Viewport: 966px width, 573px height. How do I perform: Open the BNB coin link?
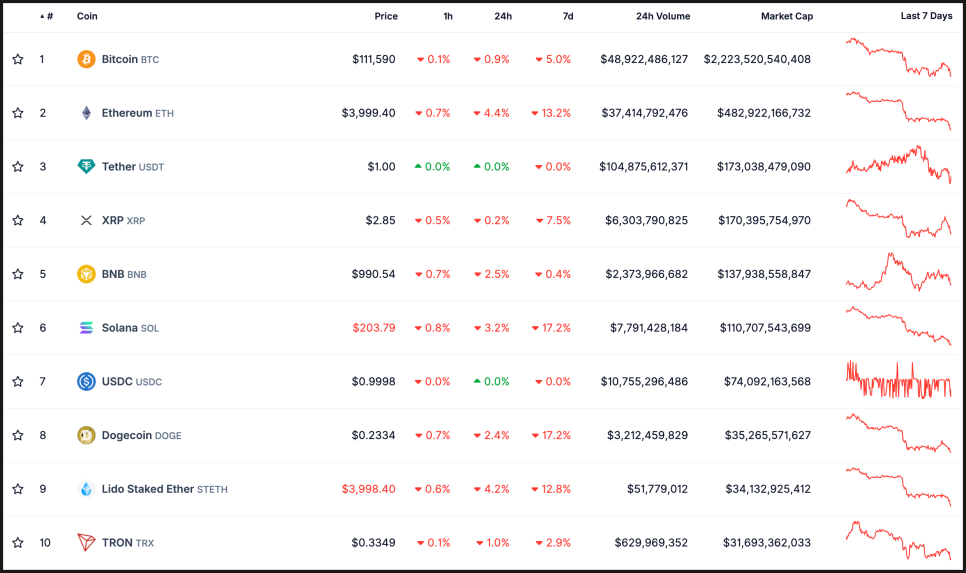[x=124, y=274]
